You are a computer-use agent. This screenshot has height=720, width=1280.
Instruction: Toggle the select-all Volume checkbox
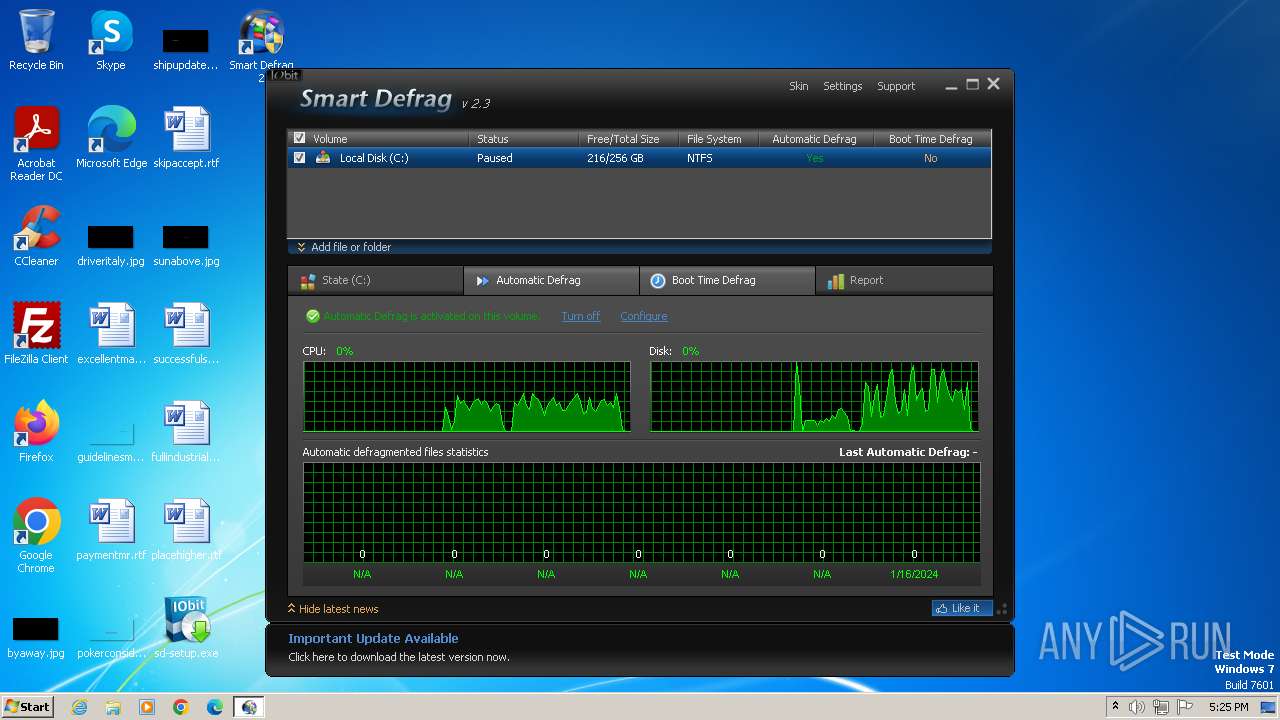pyautogui.click(x=299, y=139)
